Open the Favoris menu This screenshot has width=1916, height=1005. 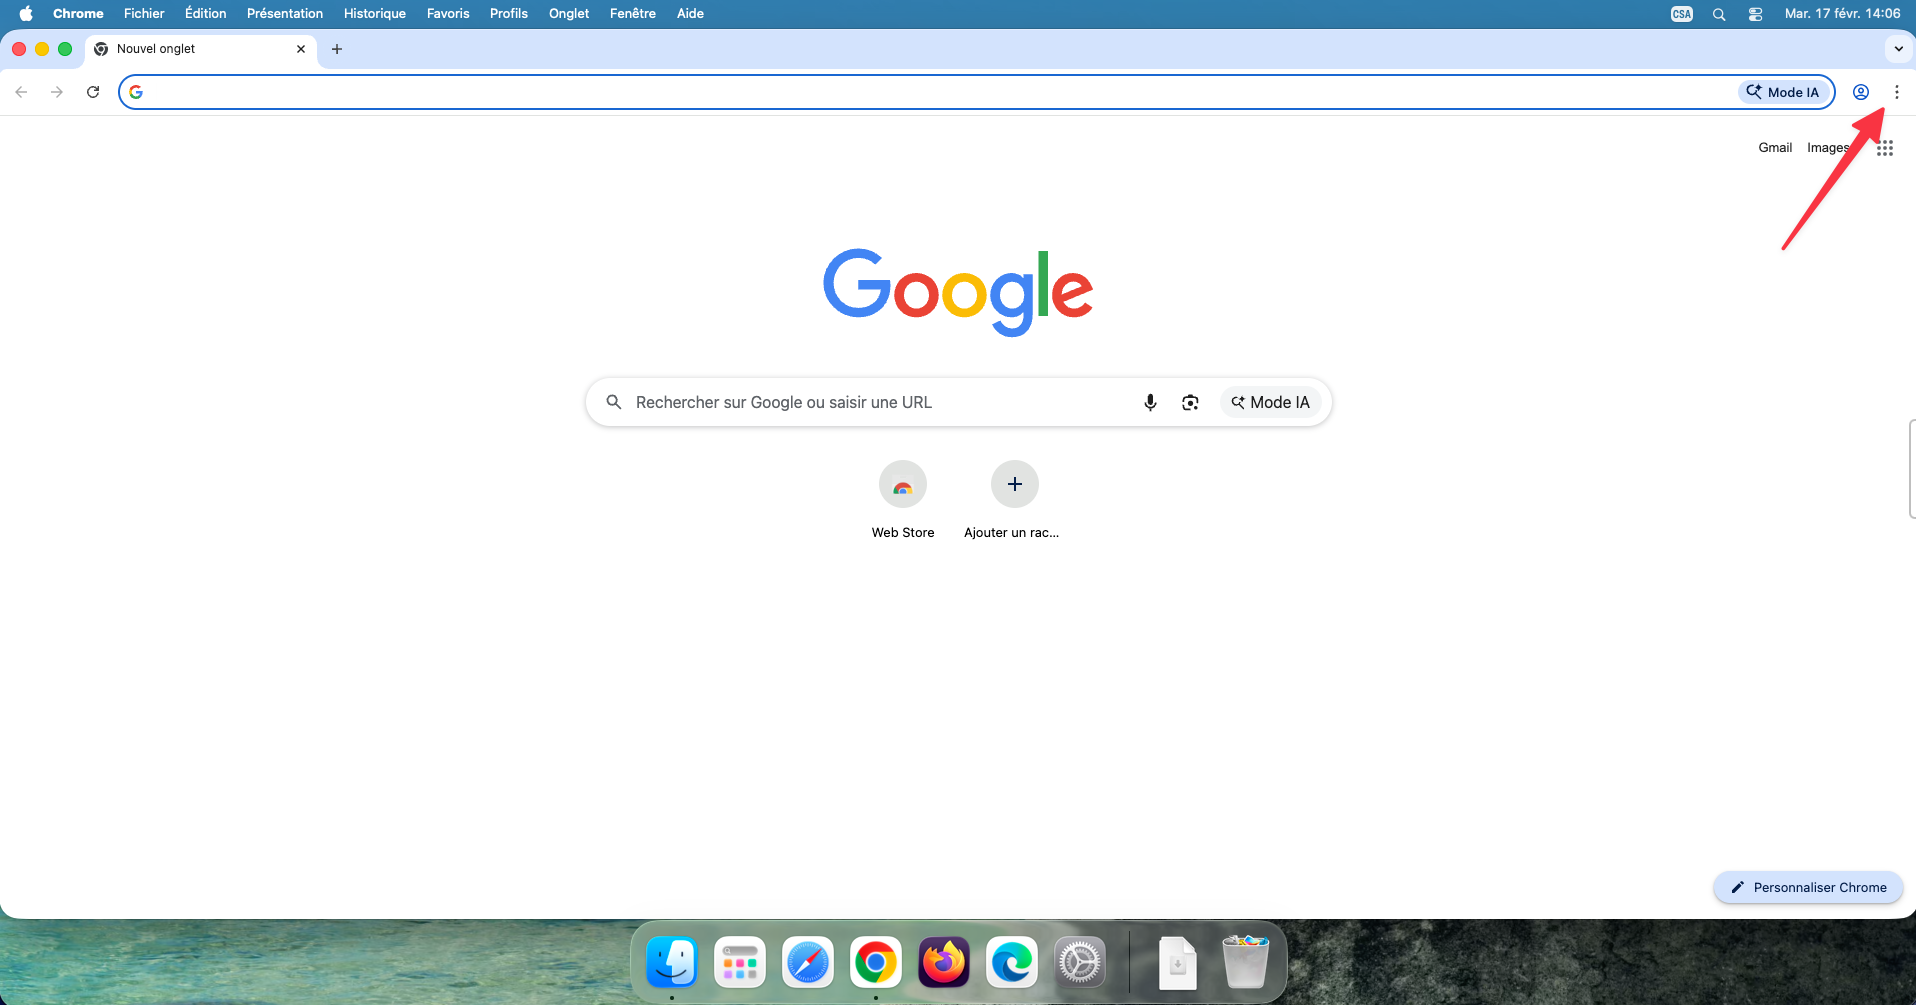[448, 14]
